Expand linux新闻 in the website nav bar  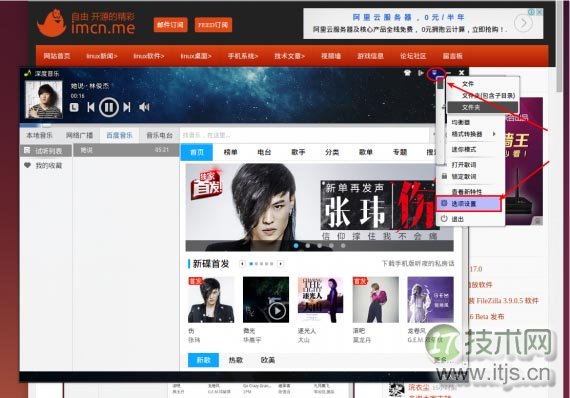coord(102,56)
